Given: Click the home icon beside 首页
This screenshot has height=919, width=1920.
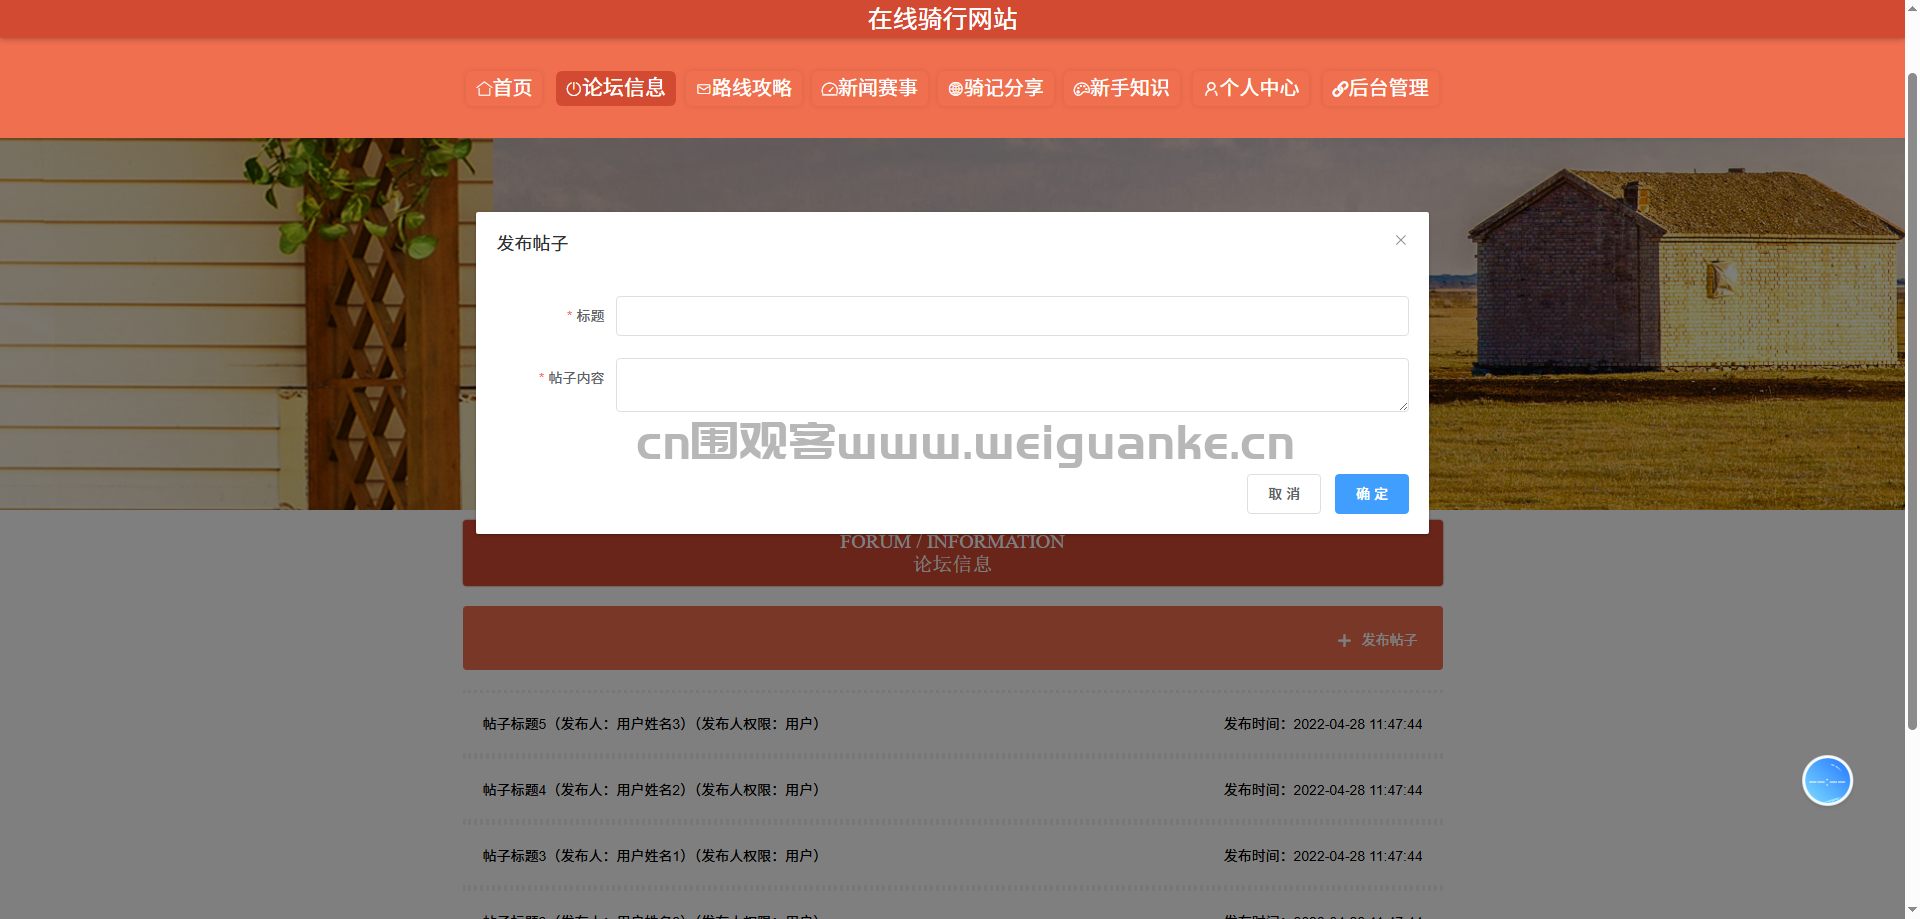Looking at the screenshot, I should point(484,89).
